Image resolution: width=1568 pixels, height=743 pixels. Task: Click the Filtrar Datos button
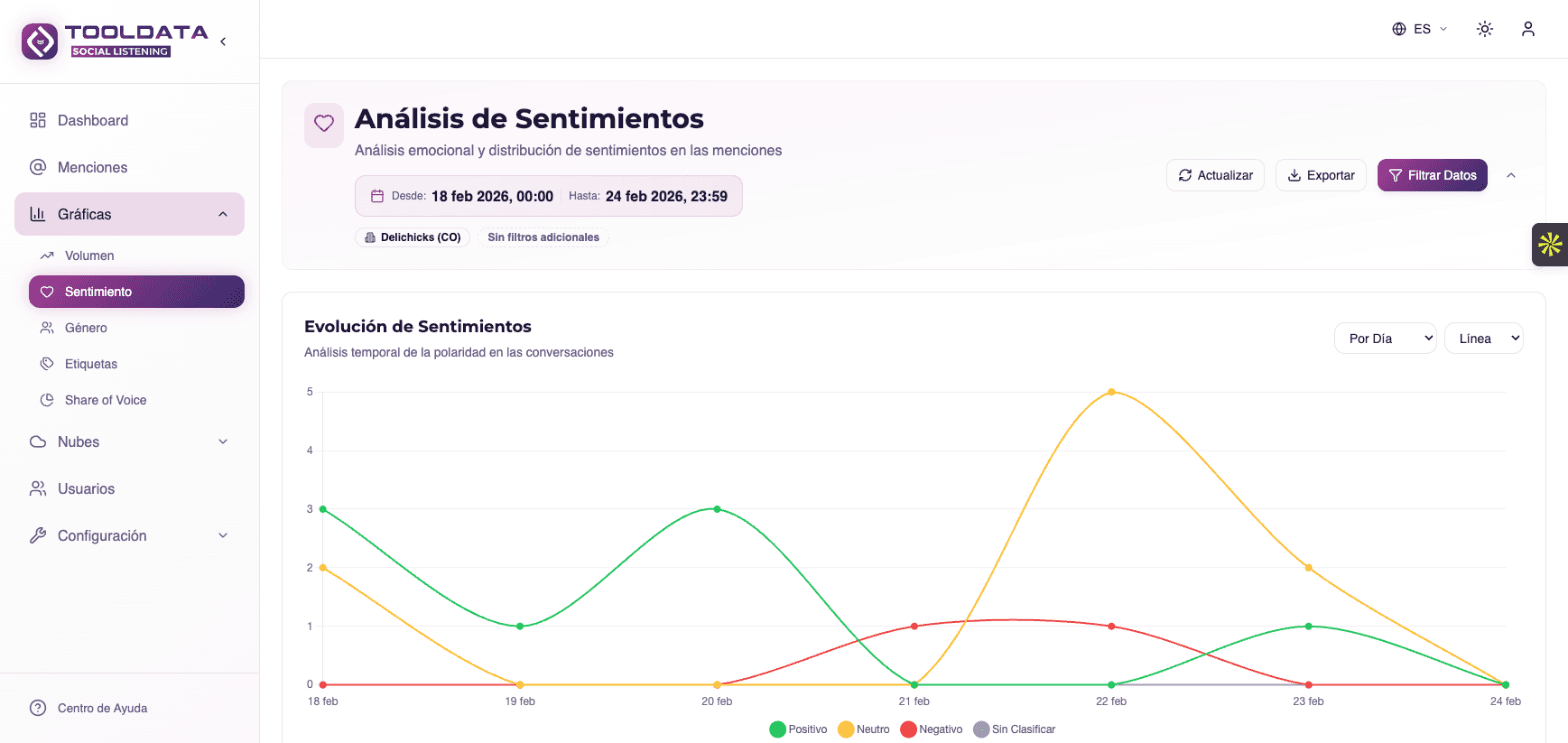(x=1432, y=175)
